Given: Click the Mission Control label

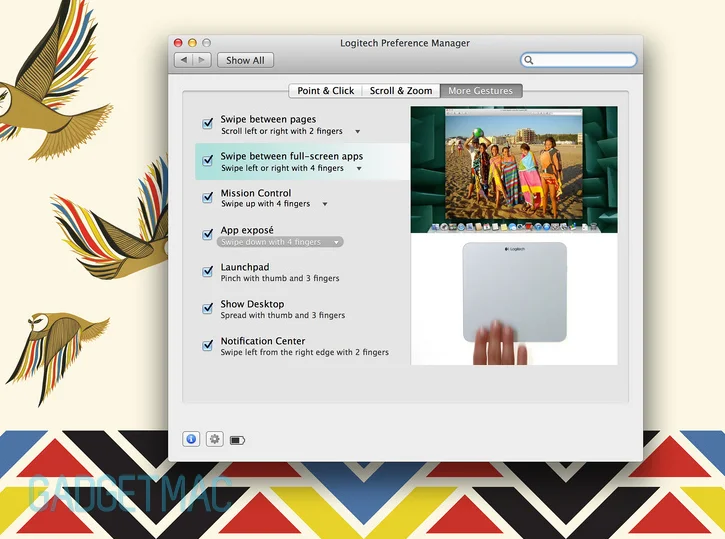Looking at the screenshot, I should coord(256,193).
